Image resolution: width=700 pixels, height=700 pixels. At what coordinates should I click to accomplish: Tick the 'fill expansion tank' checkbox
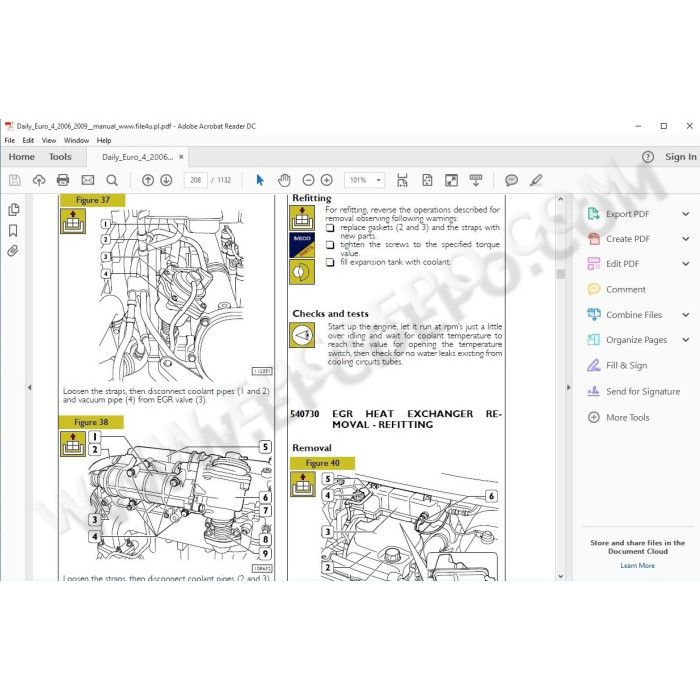point(330,262)
